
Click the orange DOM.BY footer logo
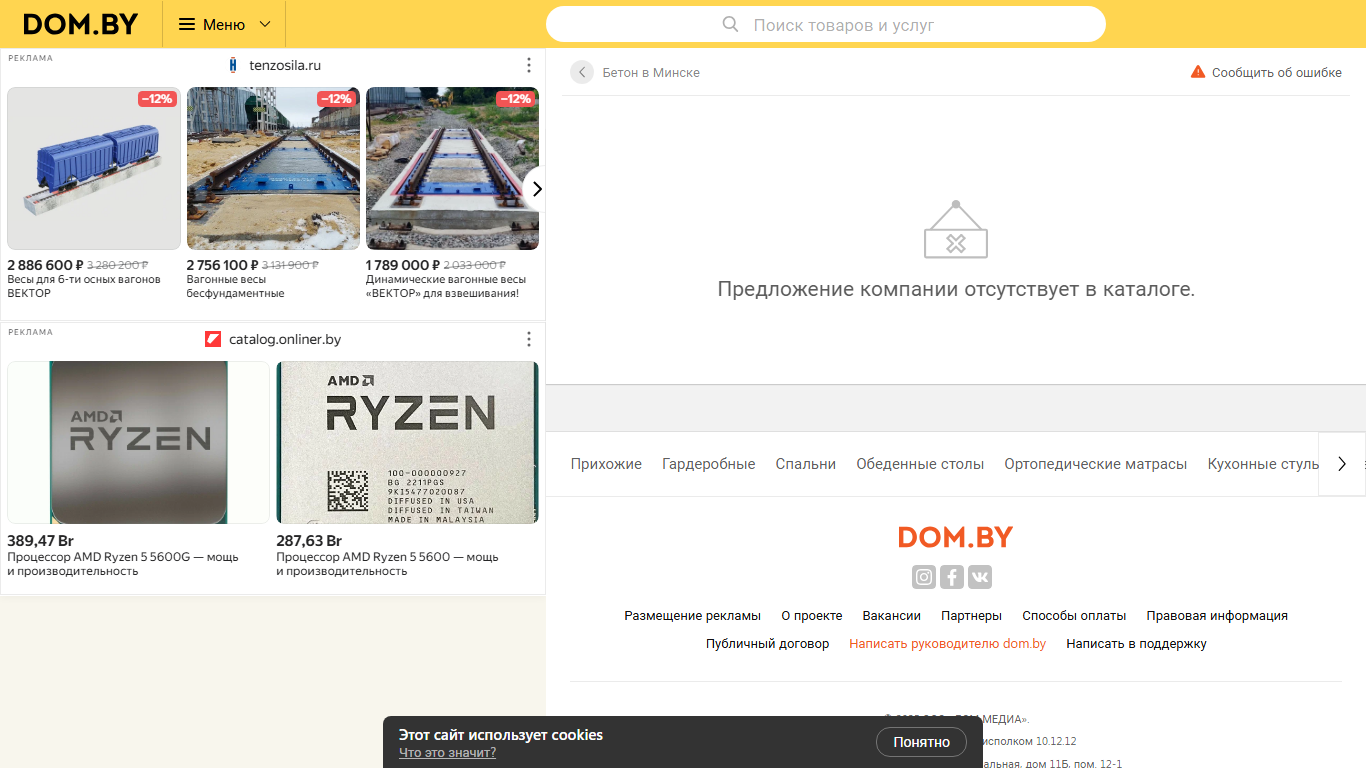[955, 537]
